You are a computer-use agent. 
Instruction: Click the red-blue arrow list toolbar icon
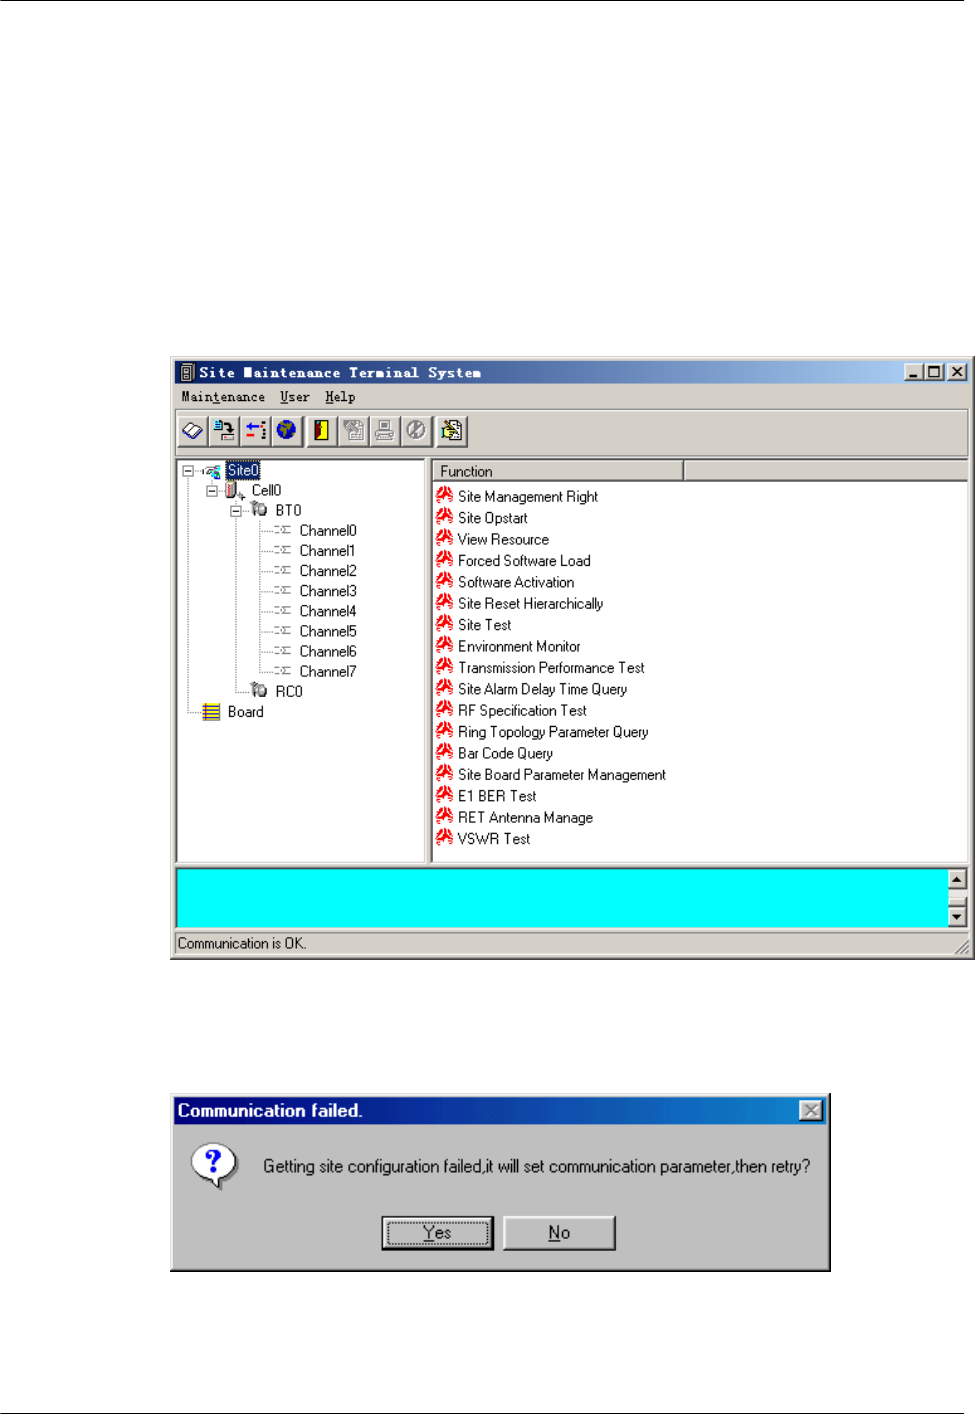(x=256, y=431)
